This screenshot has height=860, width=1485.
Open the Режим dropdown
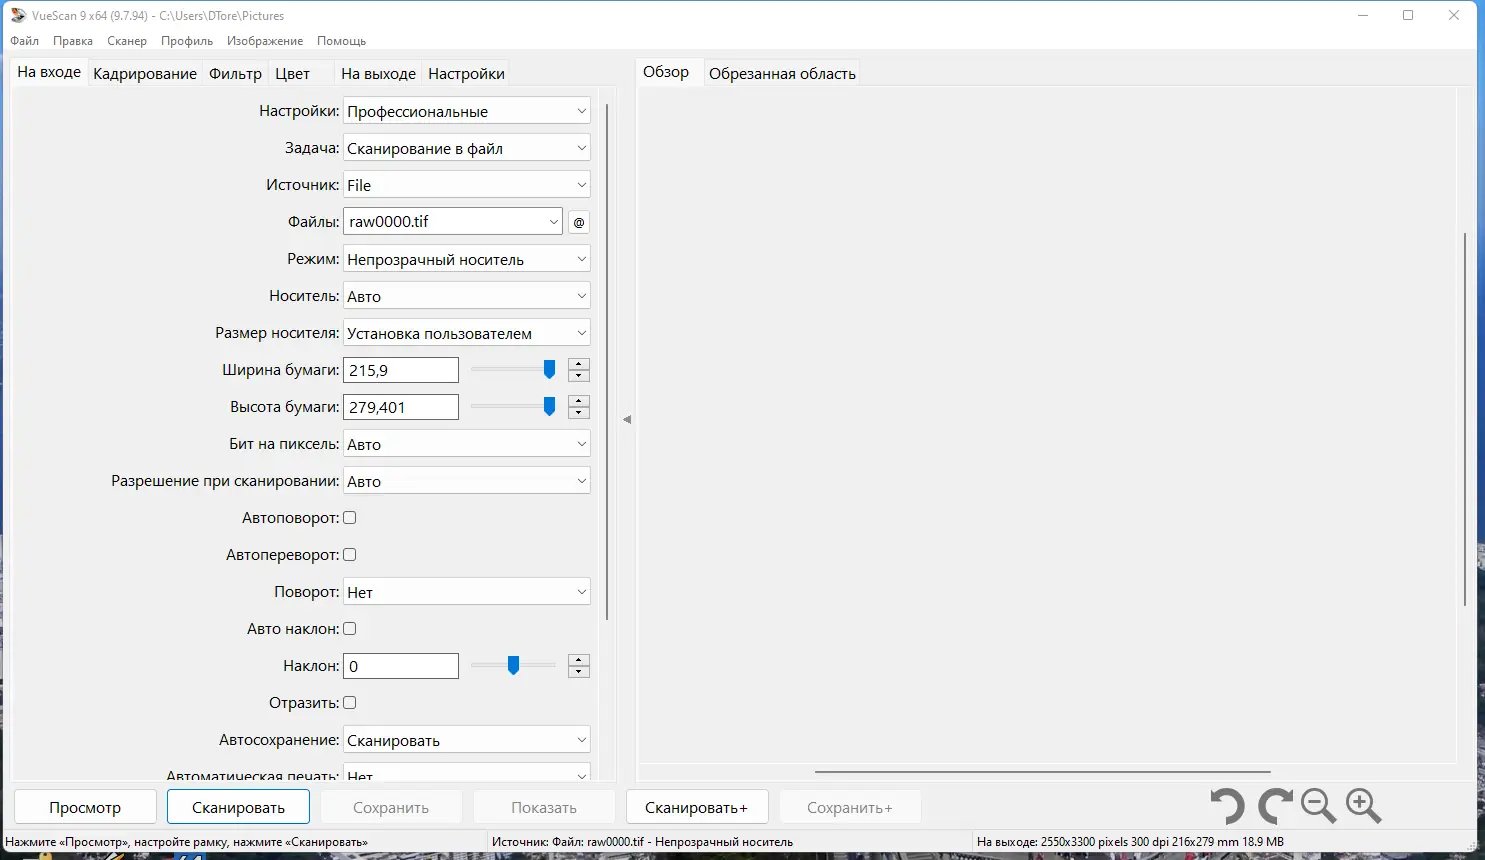(467, 259)
